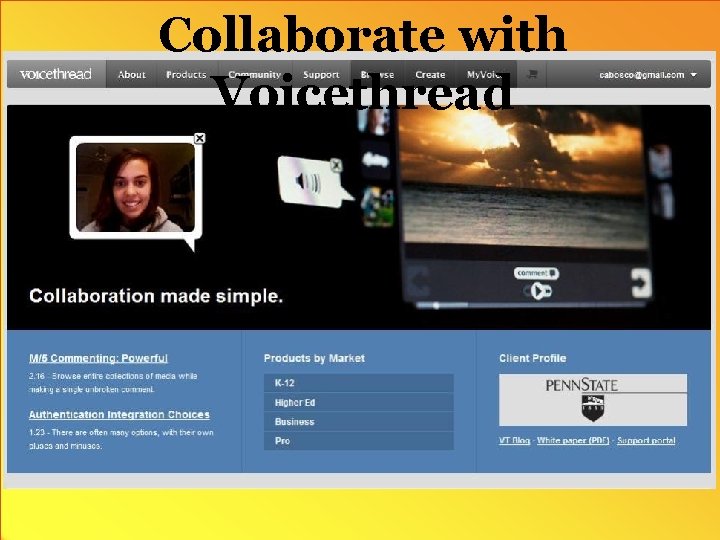Close the audio comment bubble
Viewport: 720px width, 540px height.
click(336, 165)
